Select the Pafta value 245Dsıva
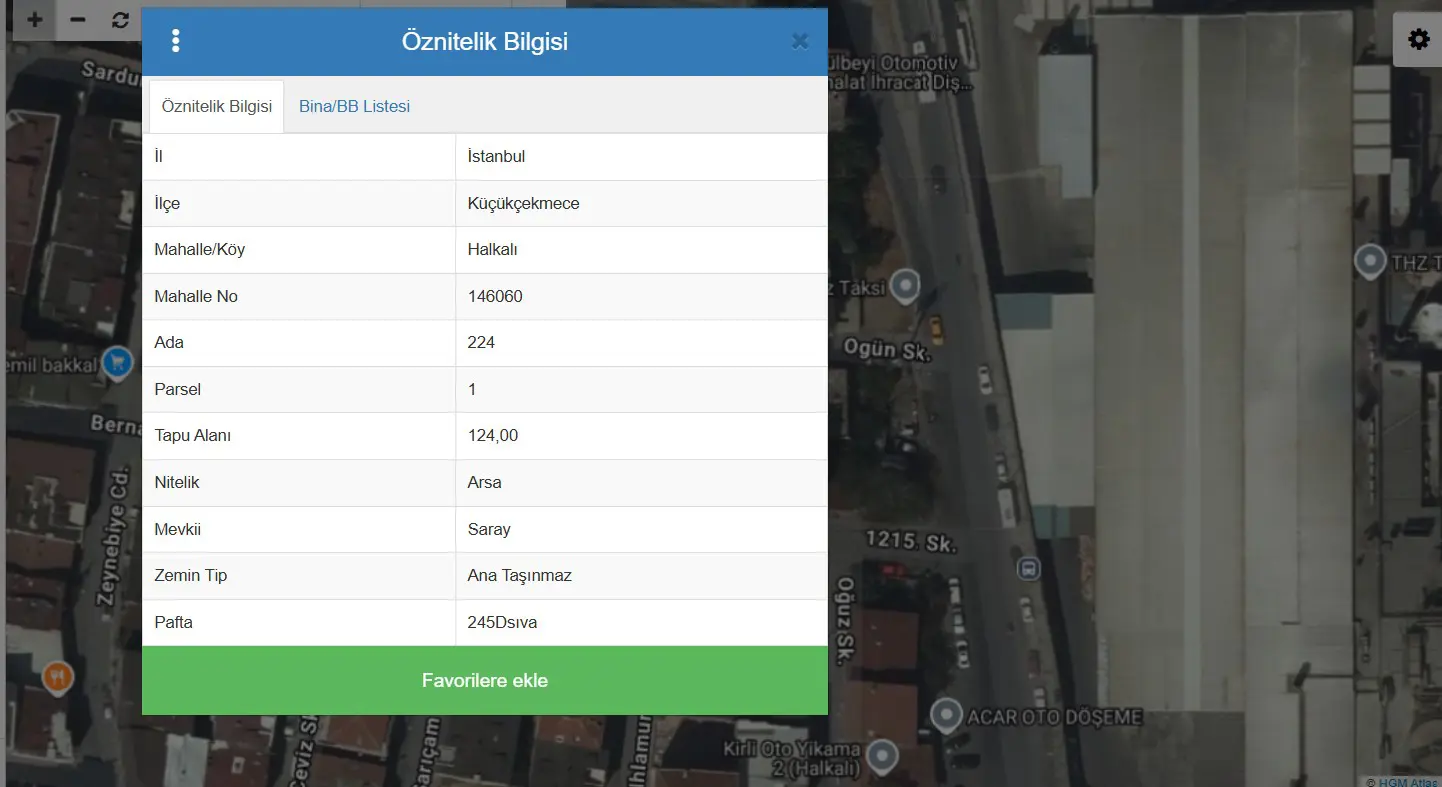 pyautogui.click(x=641, y=622)
